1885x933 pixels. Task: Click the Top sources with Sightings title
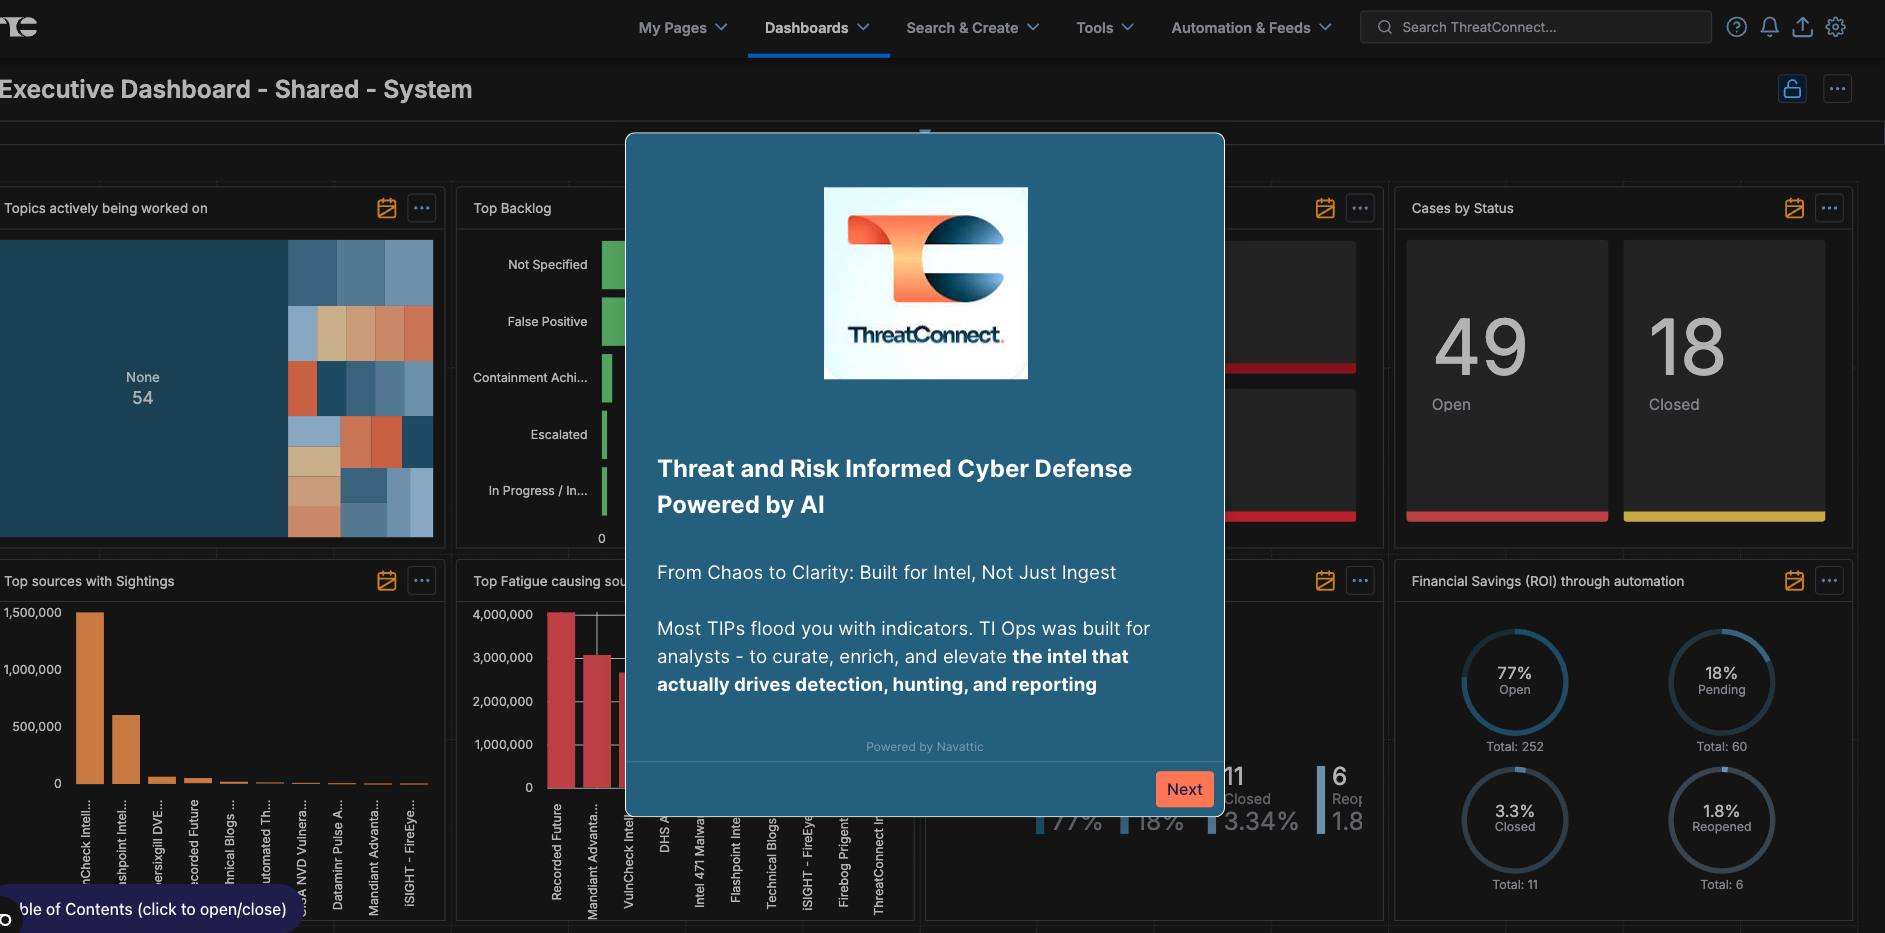tap(89, 581)
